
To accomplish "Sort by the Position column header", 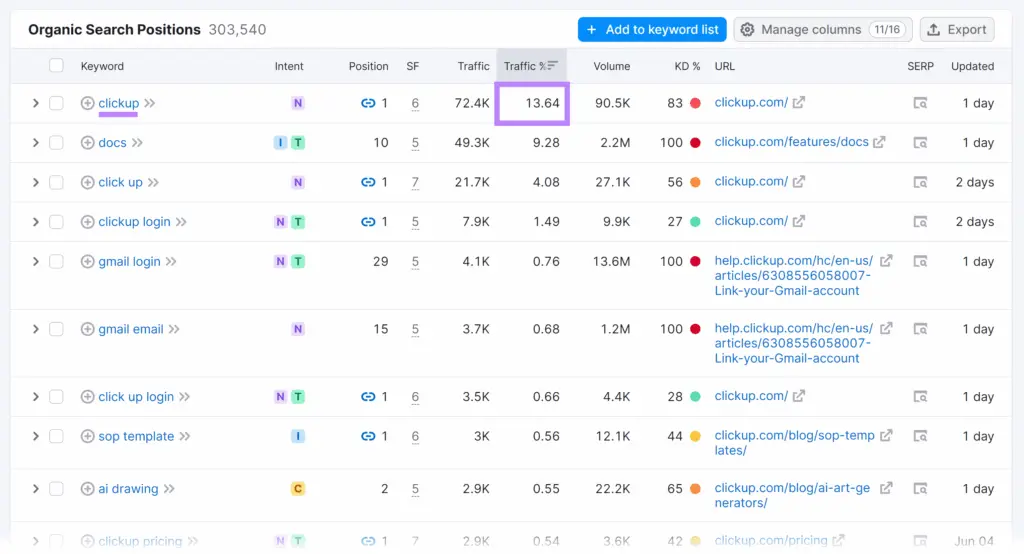I will point(368,66).
